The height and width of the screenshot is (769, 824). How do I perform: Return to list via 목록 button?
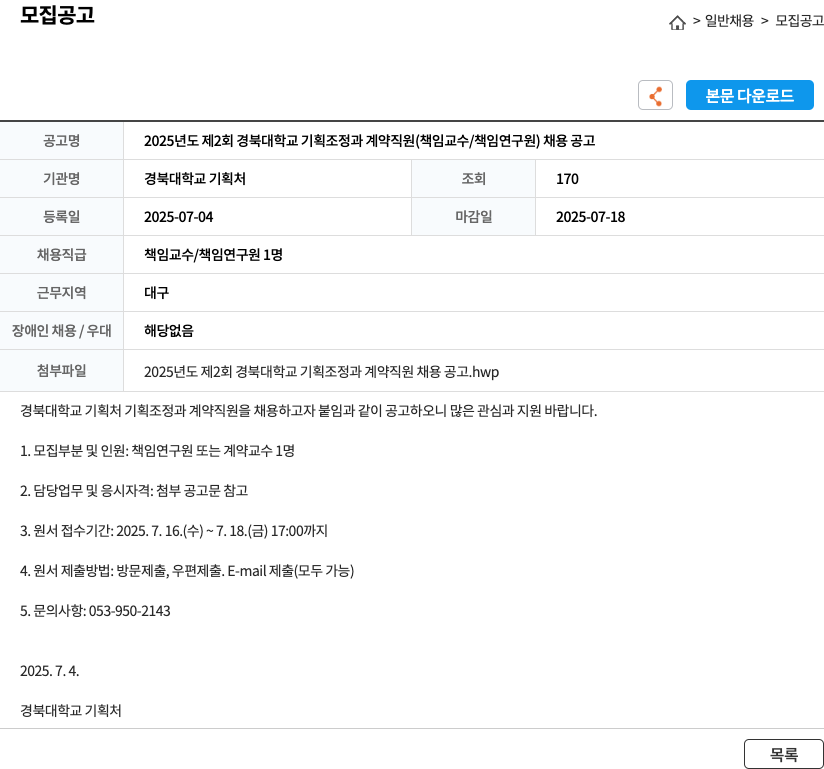tap(784, 754)
